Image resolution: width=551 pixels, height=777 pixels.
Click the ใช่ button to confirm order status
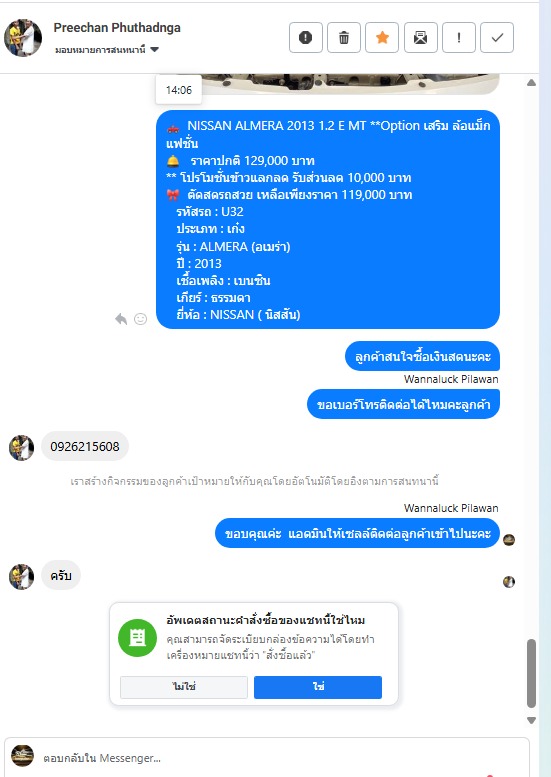tap(318, 687)
